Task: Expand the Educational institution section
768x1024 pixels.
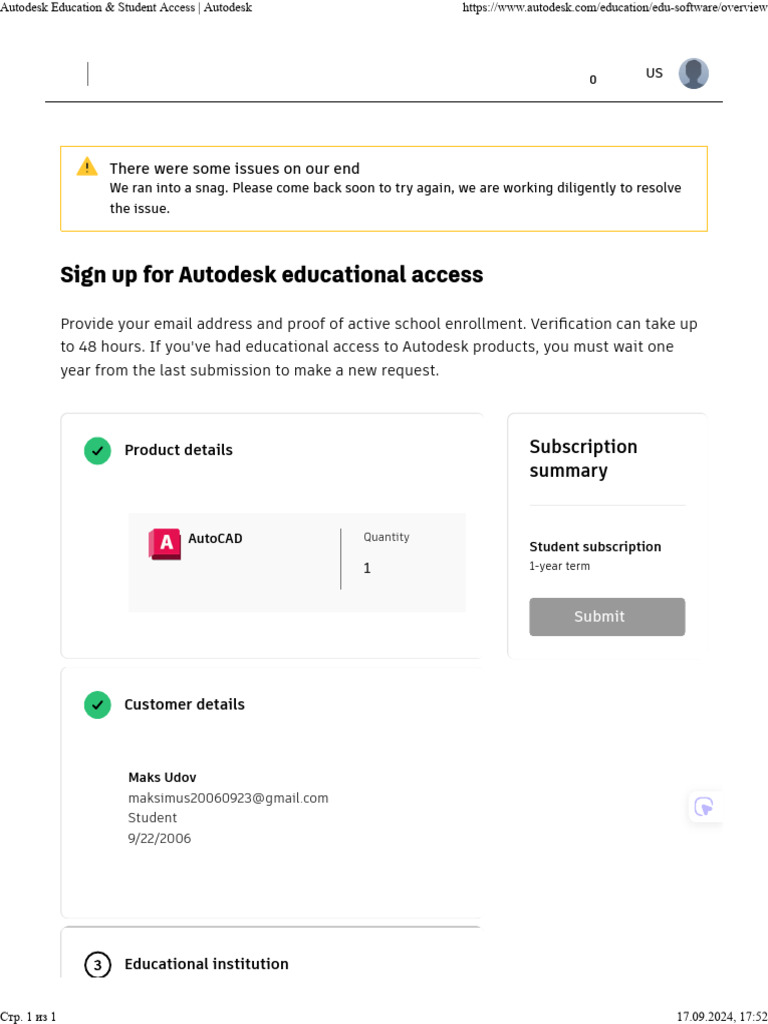Action: (x=206, y=964)
